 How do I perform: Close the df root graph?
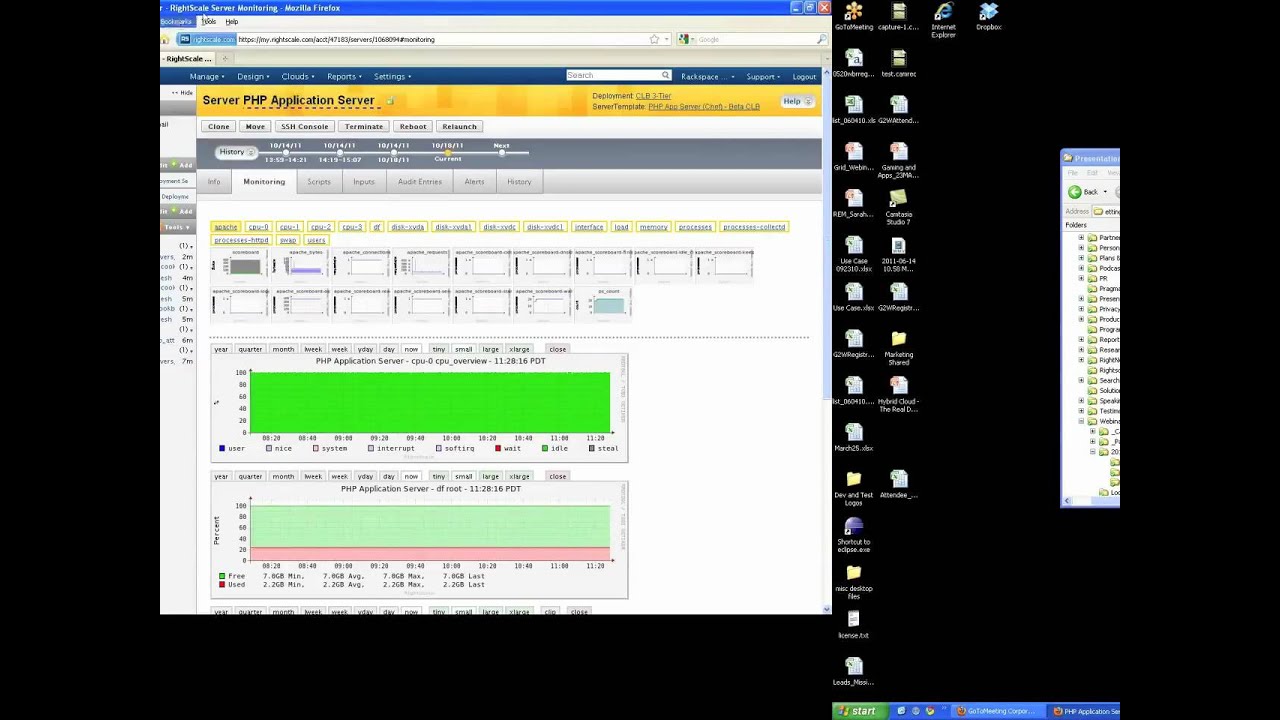pyautogui.click(x=557, y=476)
